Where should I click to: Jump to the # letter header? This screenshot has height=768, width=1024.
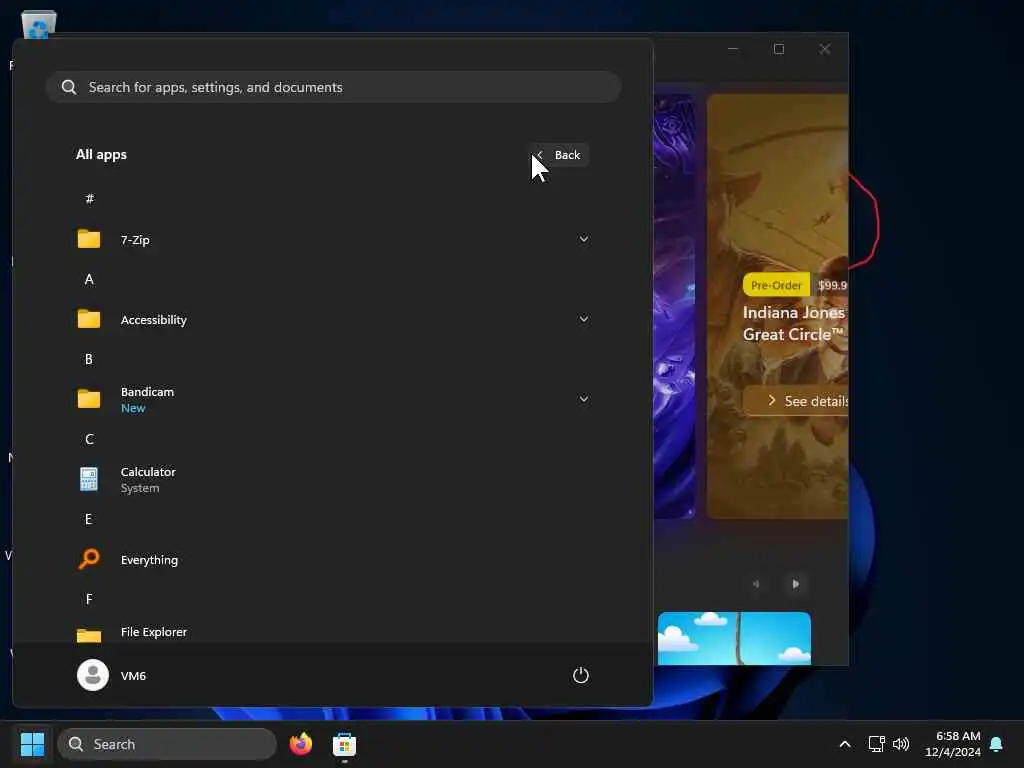pos(89,199)
